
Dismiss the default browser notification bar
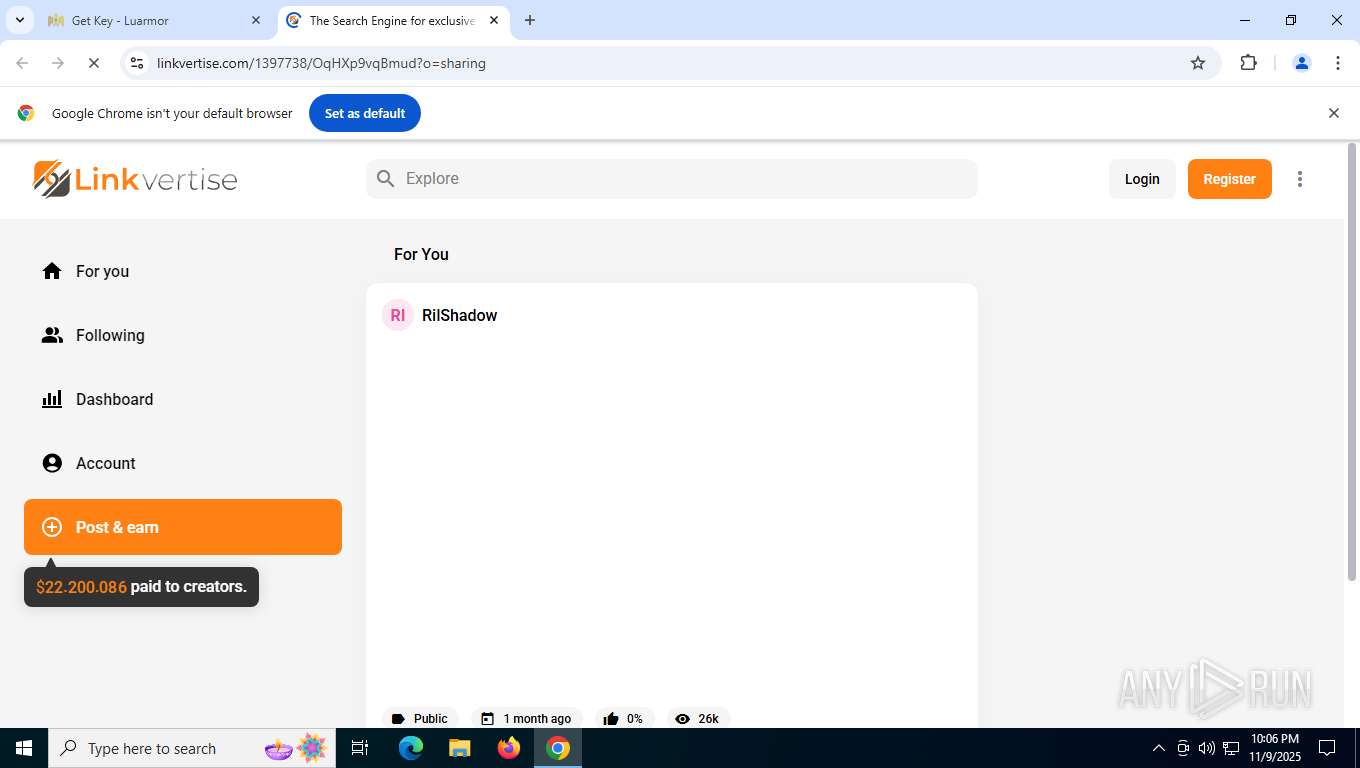coord(1333,113)
